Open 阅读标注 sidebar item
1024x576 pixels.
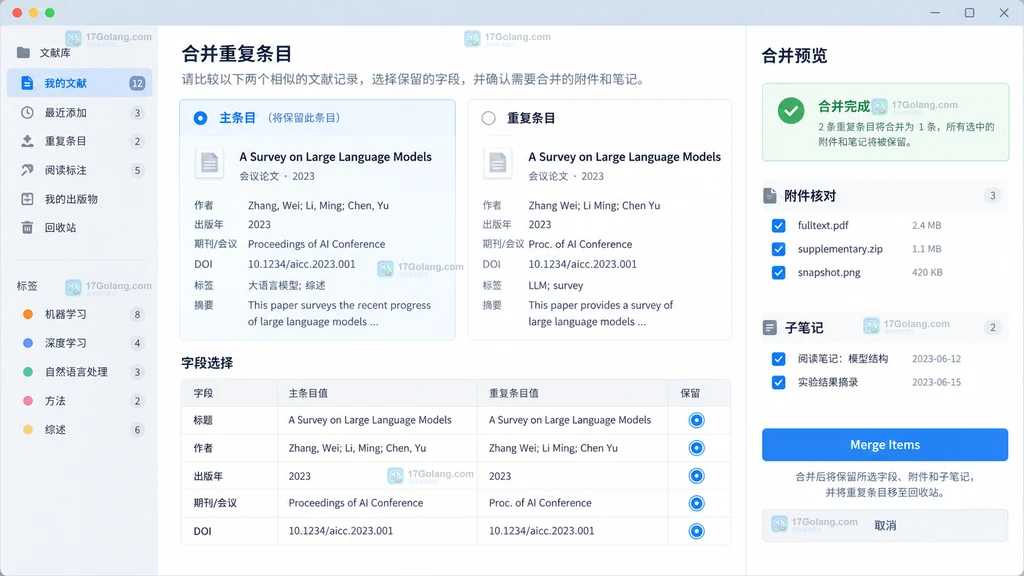(x=80, y=170)
